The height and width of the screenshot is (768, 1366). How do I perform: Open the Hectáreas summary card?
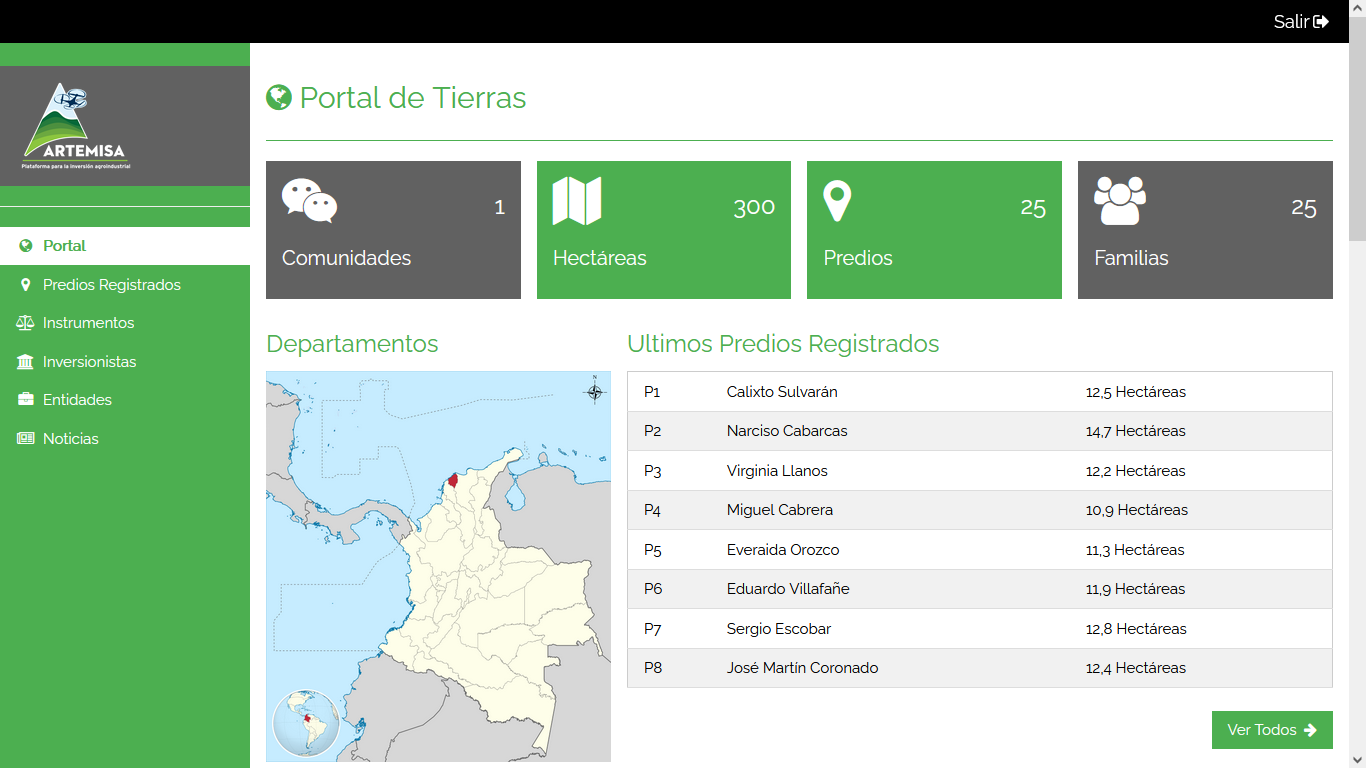[x=664, y=230]
